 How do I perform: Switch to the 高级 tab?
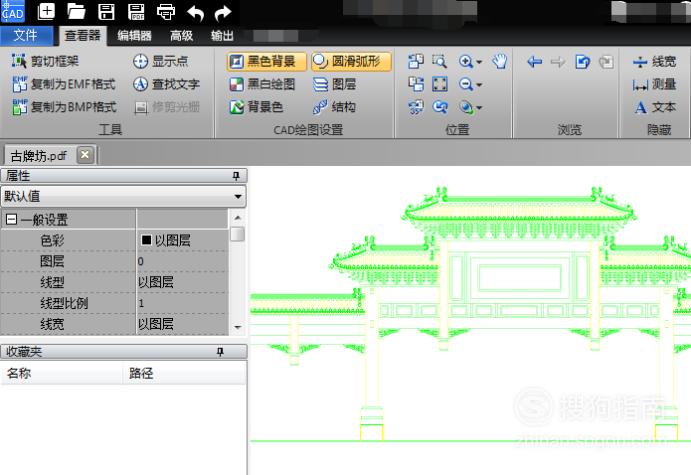(x=182, y=35)
